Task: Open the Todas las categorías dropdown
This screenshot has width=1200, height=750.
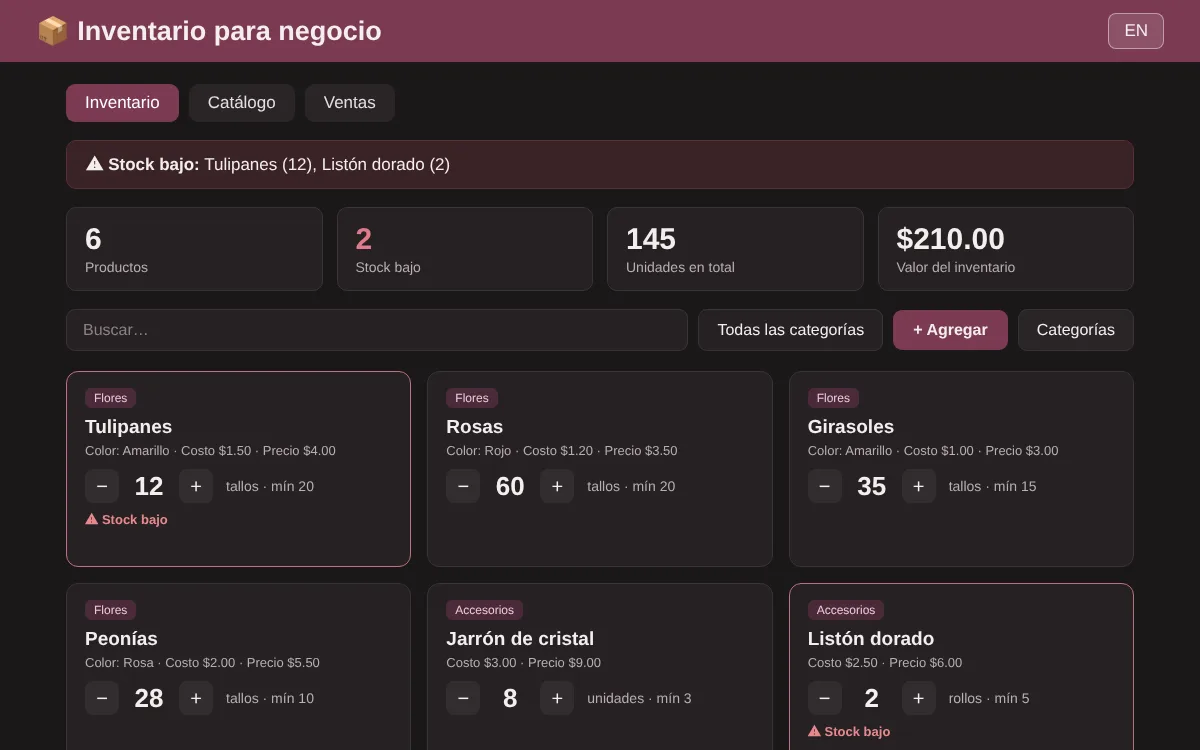Action: click(x=790, y=330)
